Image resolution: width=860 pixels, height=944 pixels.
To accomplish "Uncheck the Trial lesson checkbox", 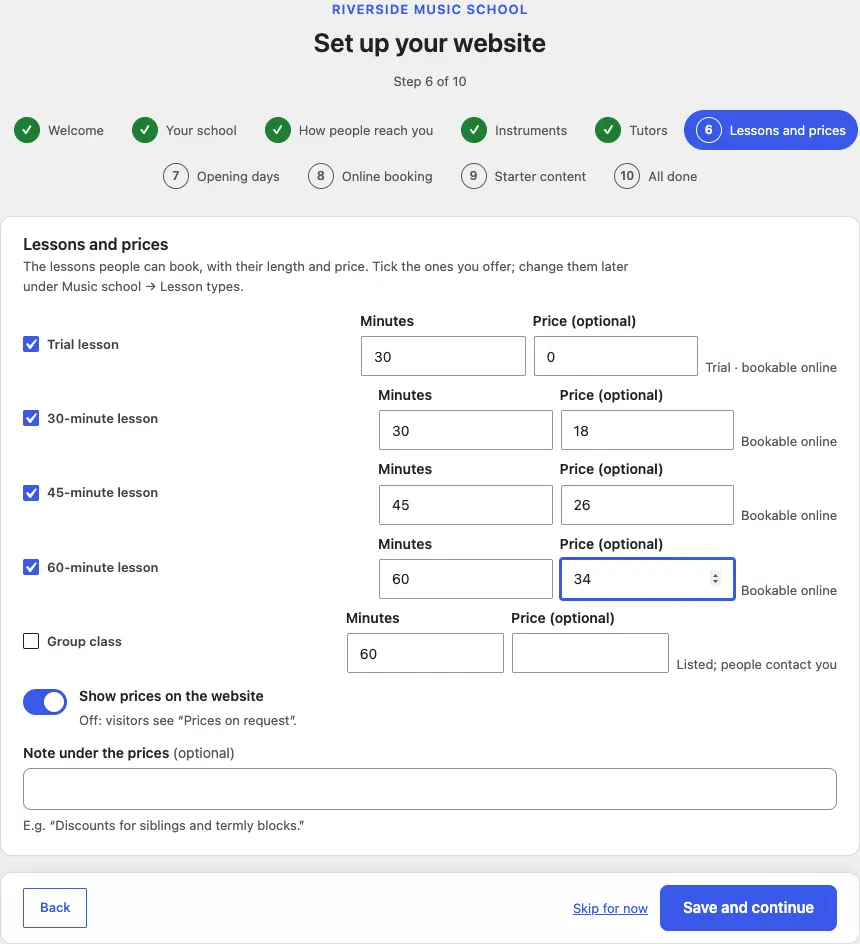I will coord(31,344).
